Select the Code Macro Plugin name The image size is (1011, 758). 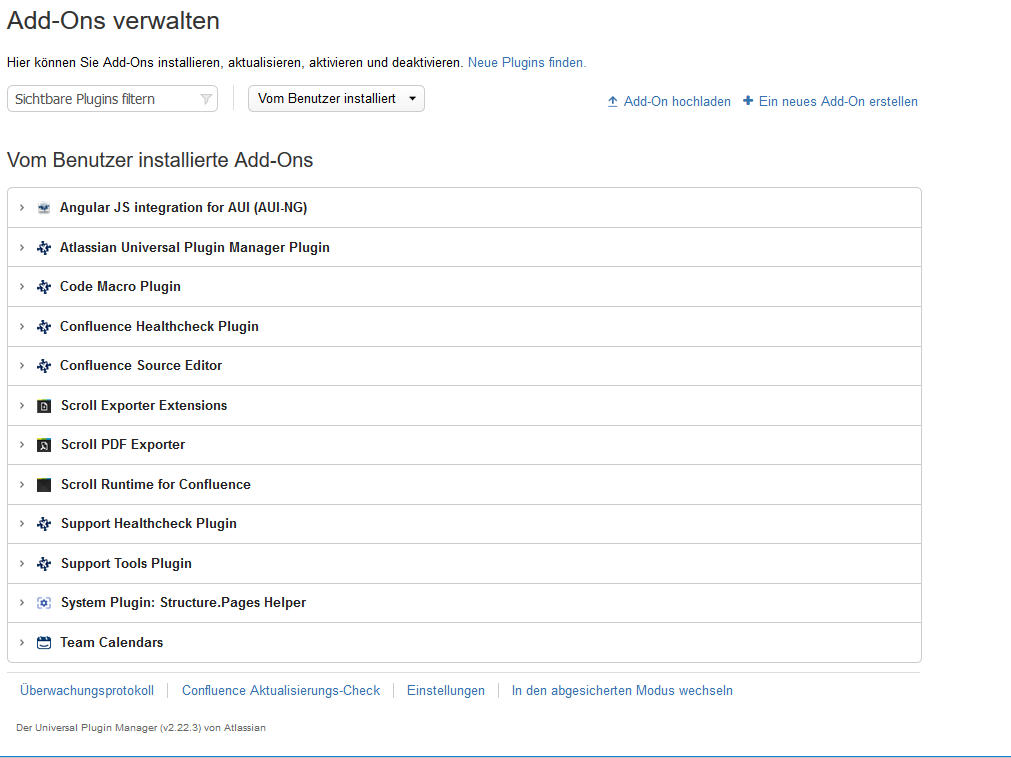point(121,287)
